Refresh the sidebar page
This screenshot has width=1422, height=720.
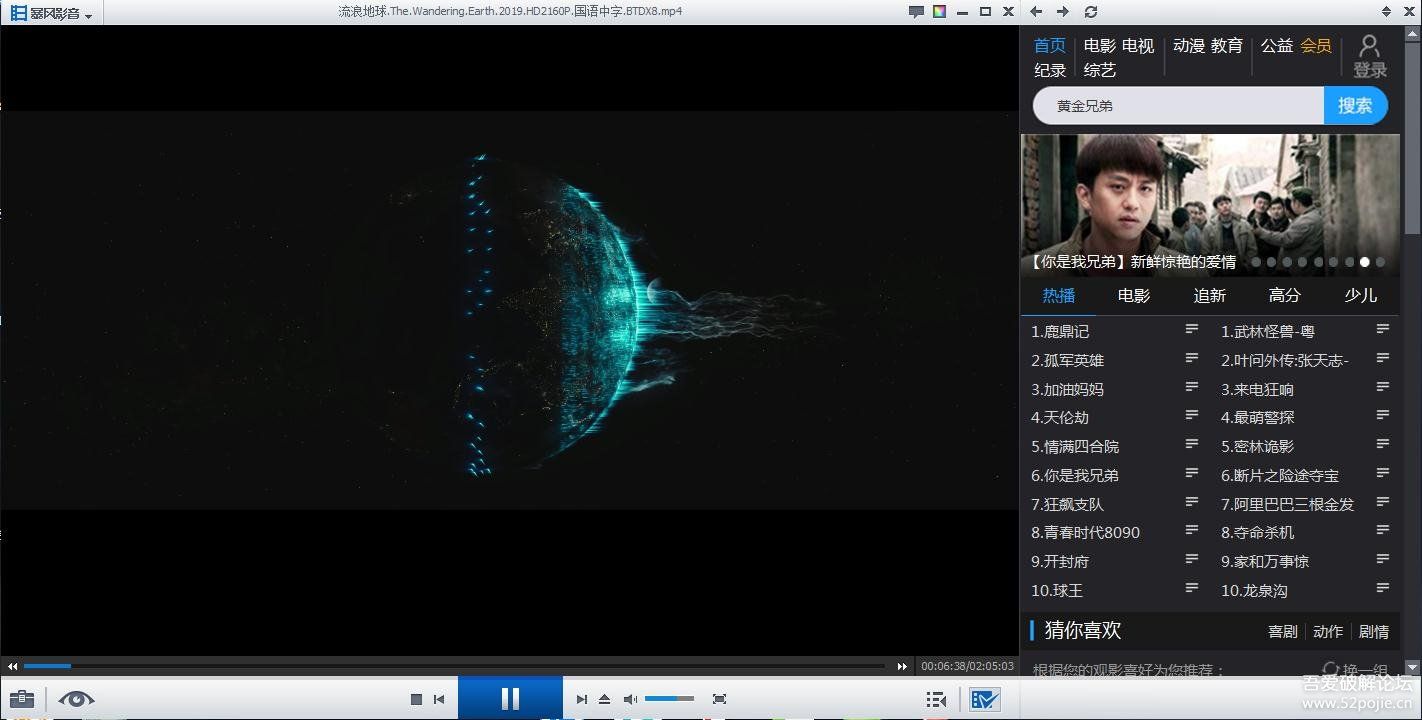click(1091, 12)
